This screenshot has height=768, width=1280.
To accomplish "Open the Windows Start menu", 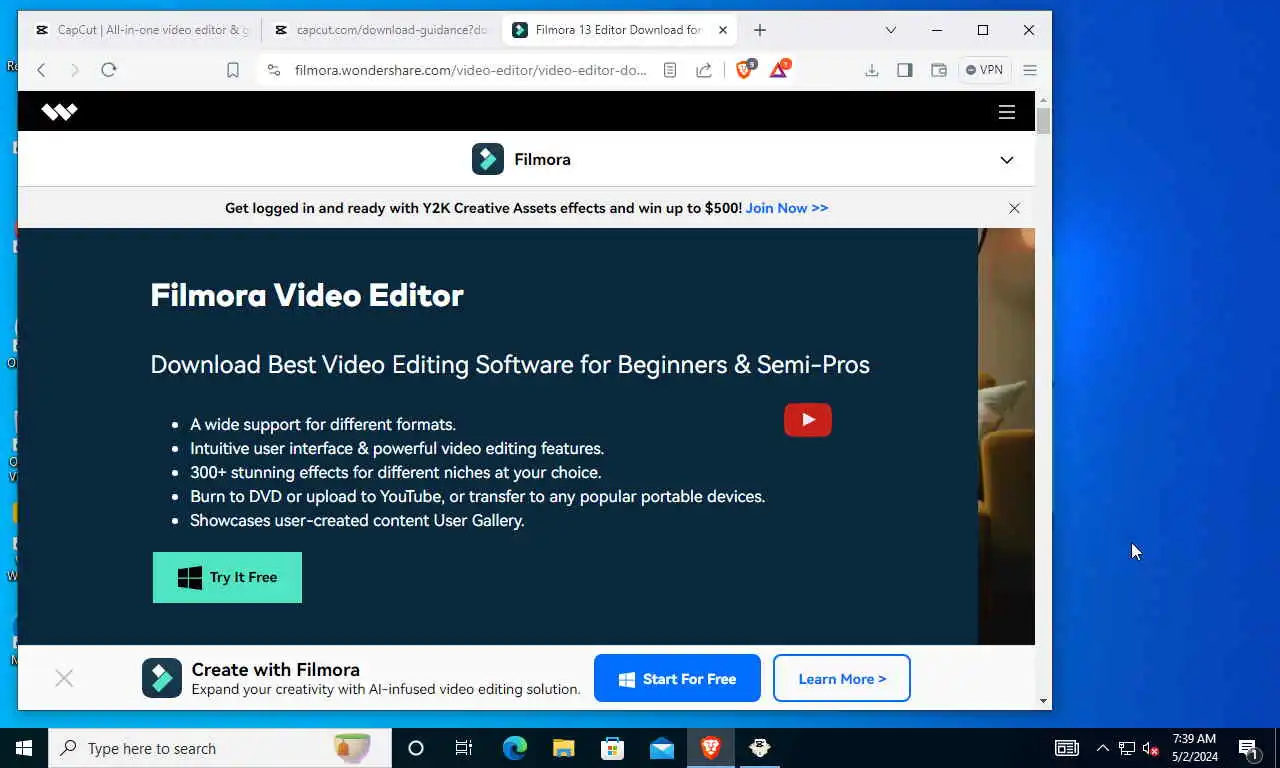I will coord(24,748).
